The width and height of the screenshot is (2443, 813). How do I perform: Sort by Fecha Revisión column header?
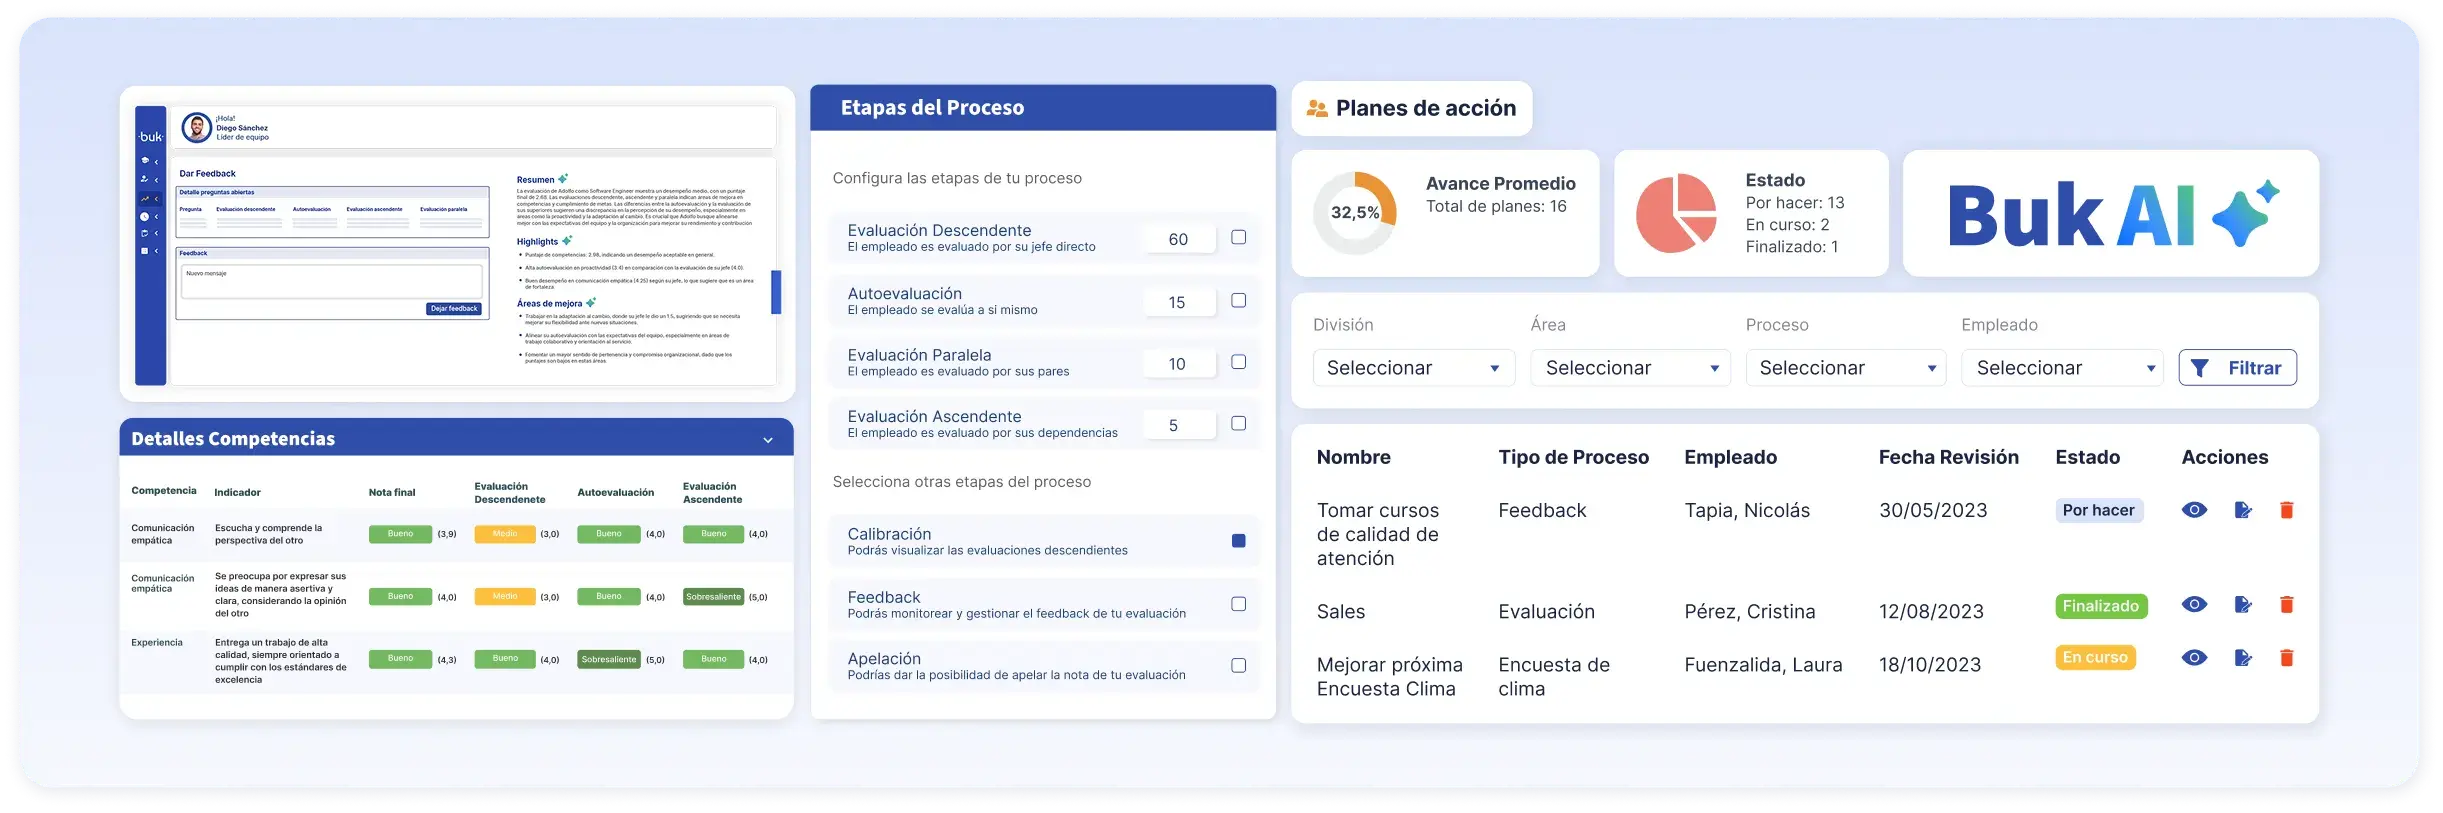click(x=1948, y=457)
